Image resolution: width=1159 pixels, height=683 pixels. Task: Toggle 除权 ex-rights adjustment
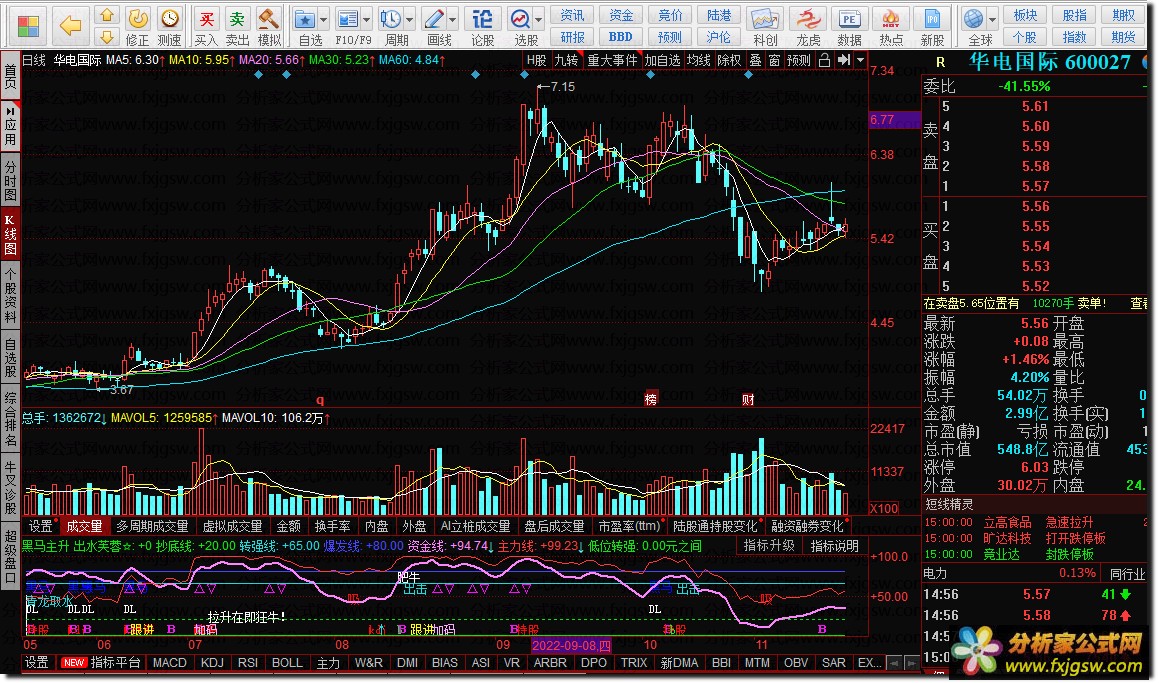729,61
